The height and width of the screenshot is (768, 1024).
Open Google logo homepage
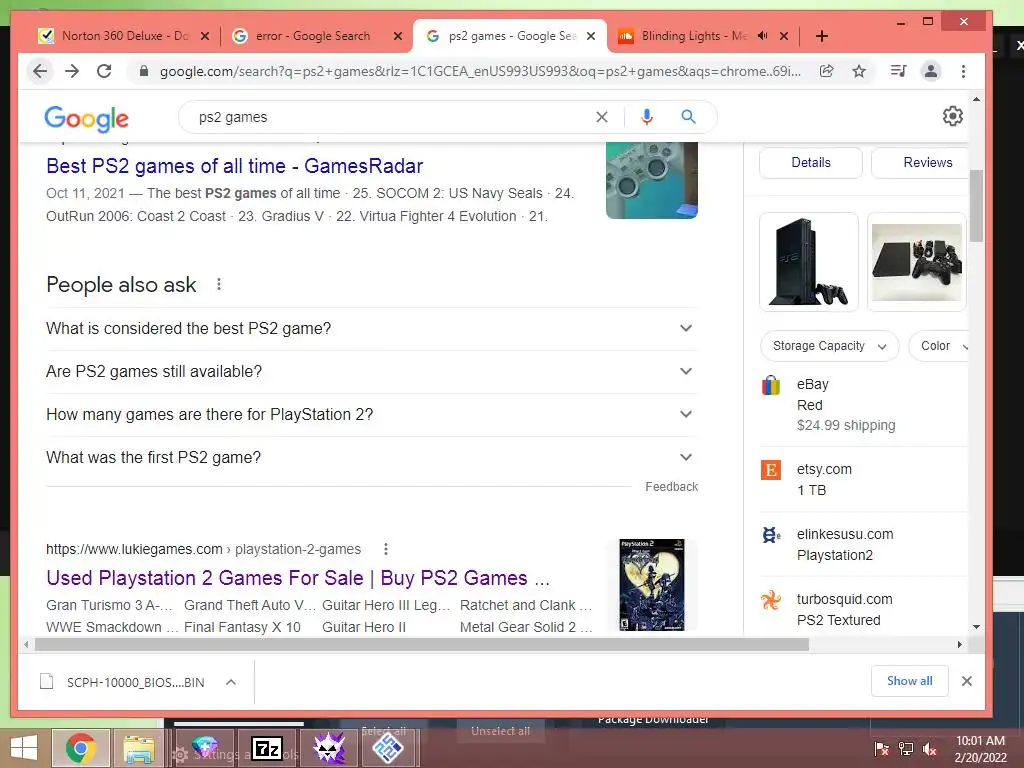86,118
